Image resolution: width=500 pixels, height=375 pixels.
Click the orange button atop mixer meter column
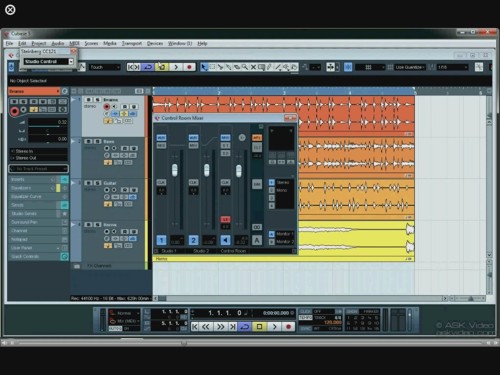point(257,138)
